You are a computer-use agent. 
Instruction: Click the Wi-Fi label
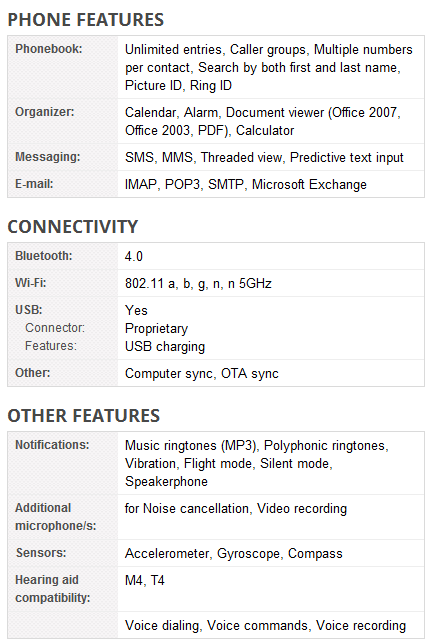(x=31, y=283)
